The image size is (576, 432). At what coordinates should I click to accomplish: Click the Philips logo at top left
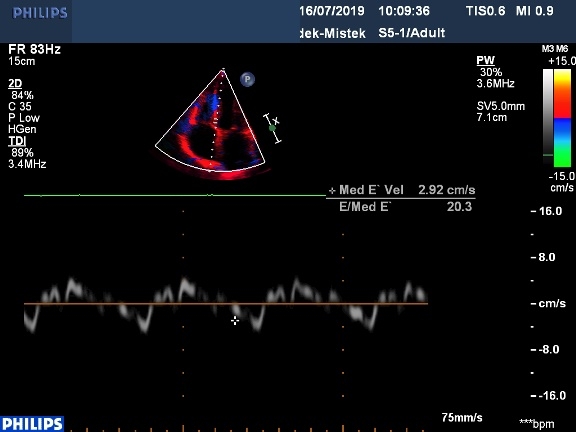coord(40,13)
